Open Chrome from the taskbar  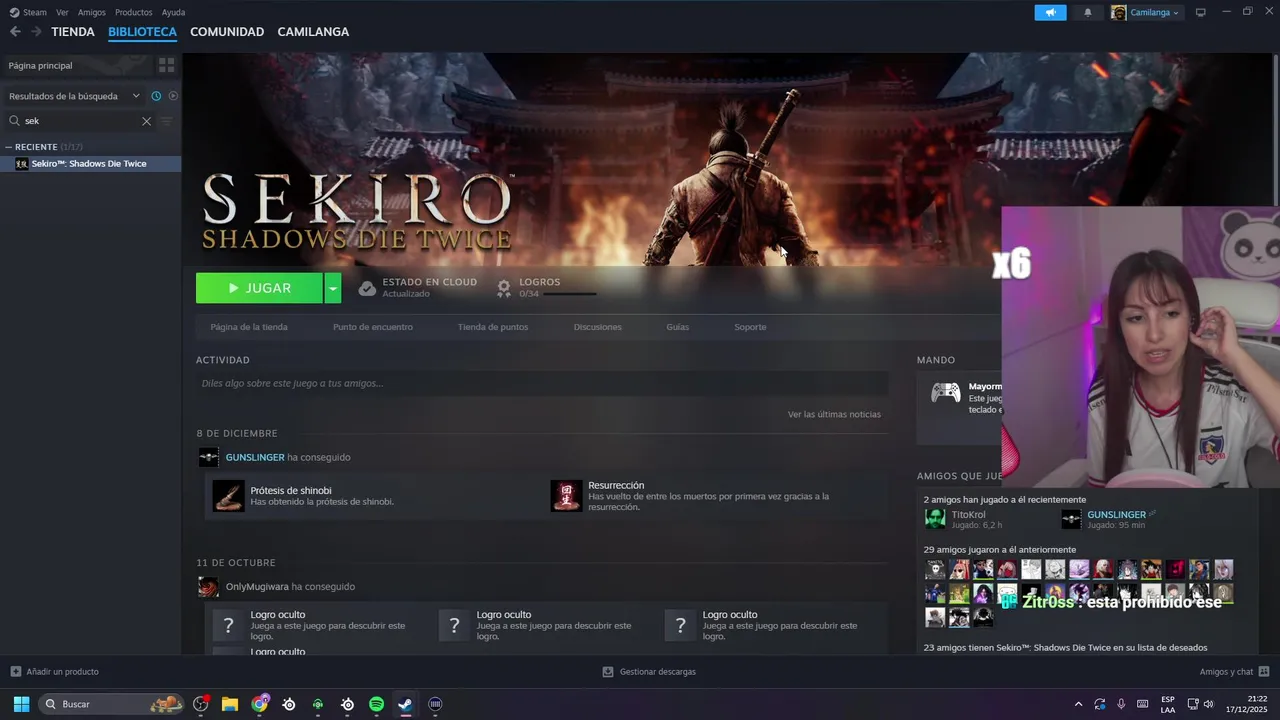click(x=260, y=704)
